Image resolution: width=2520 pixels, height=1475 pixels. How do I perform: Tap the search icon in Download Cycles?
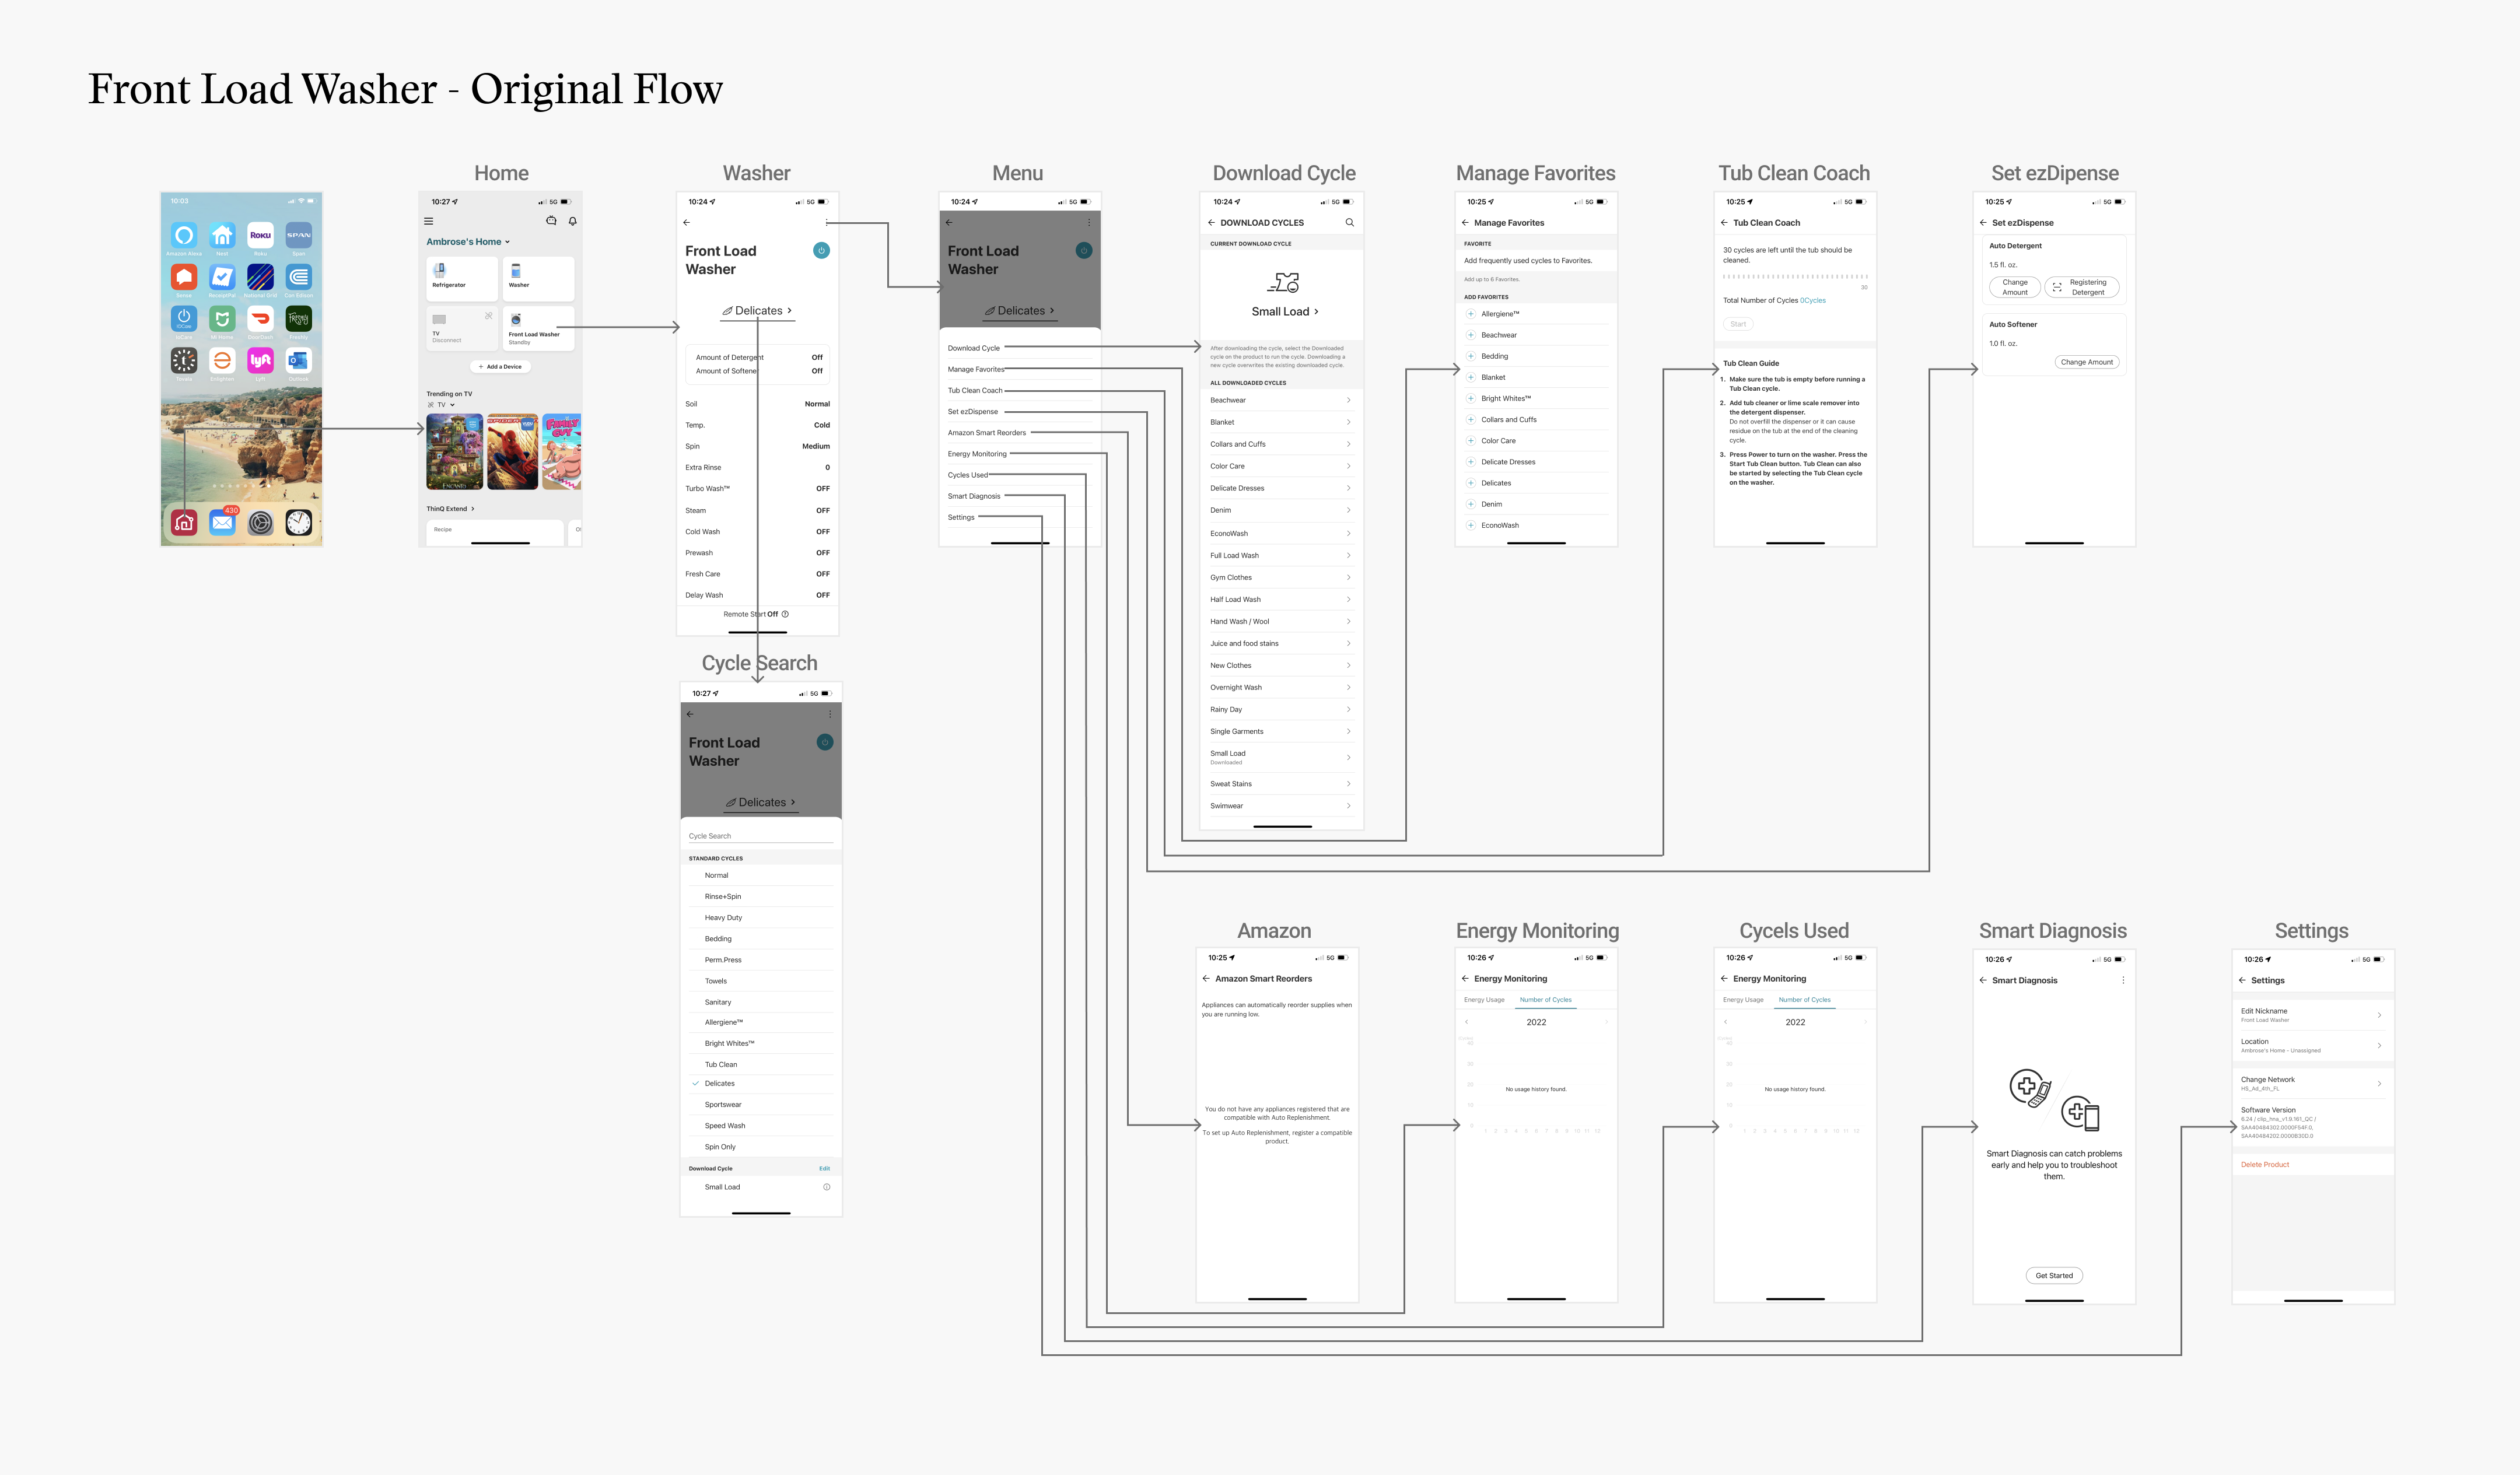[x=1350, y=223]
